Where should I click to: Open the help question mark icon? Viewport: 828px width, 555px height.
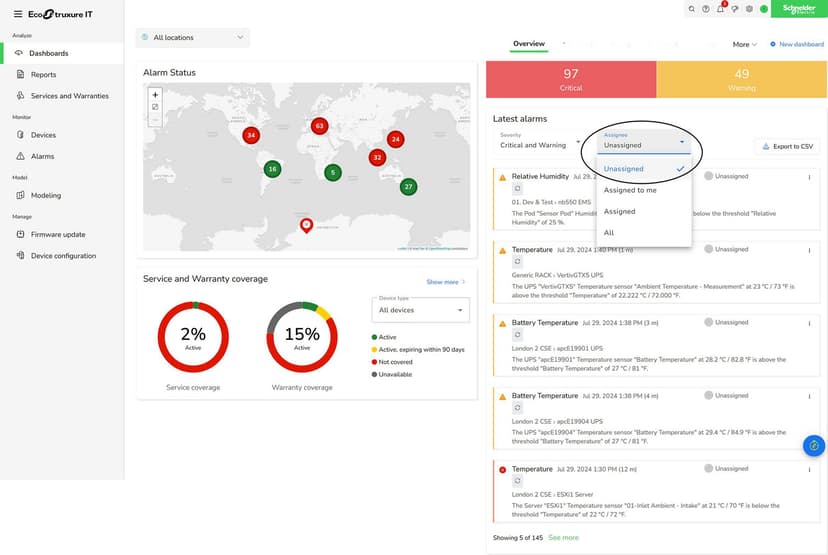click(x=706, y=9)
